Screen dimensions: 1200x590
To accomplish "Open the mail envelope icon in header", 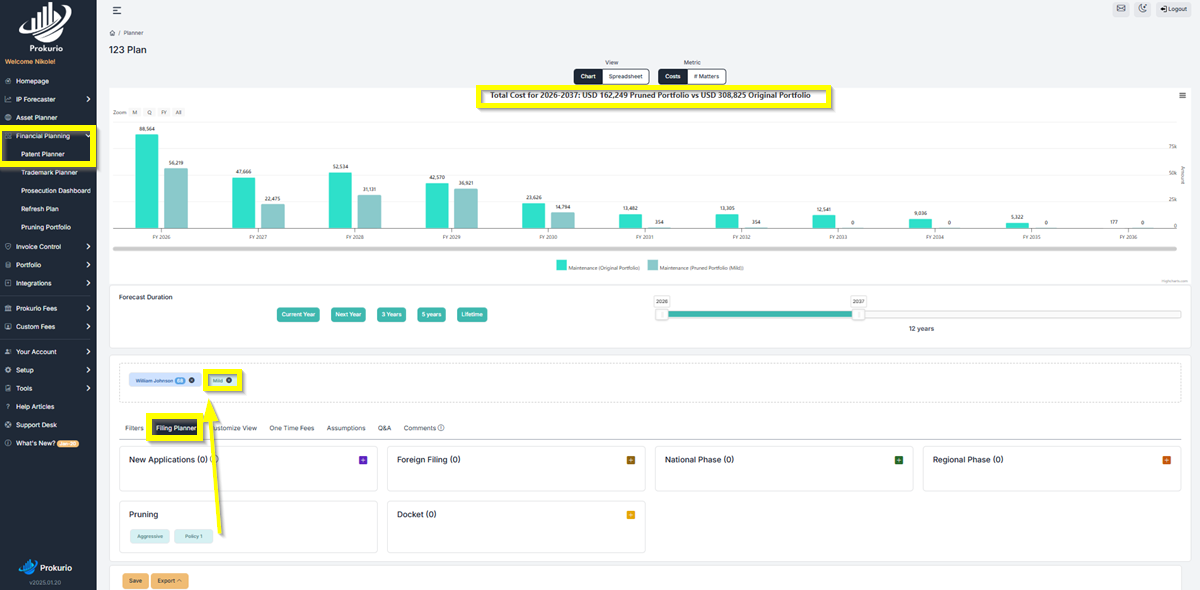I will [1121, 9].
